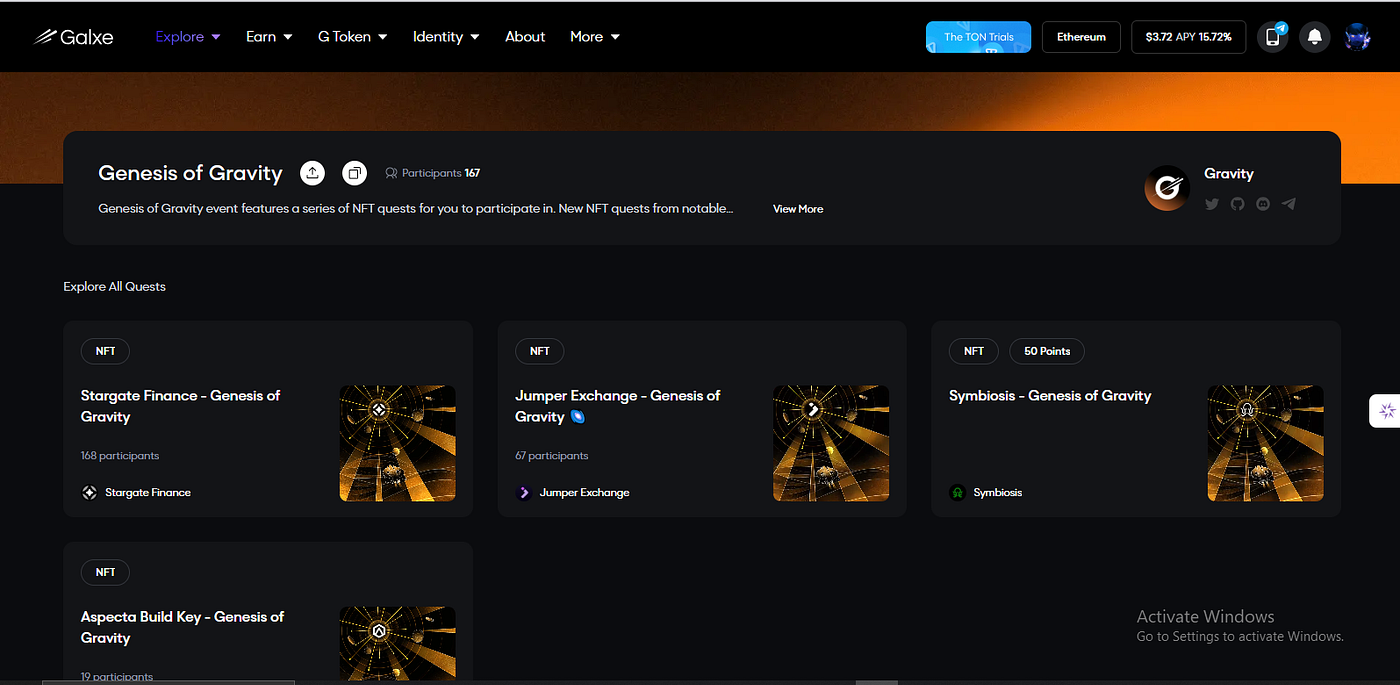Click the NFT tag on Stargate Finance card
Screen dimensions: 1400x685
coord(105,351)
